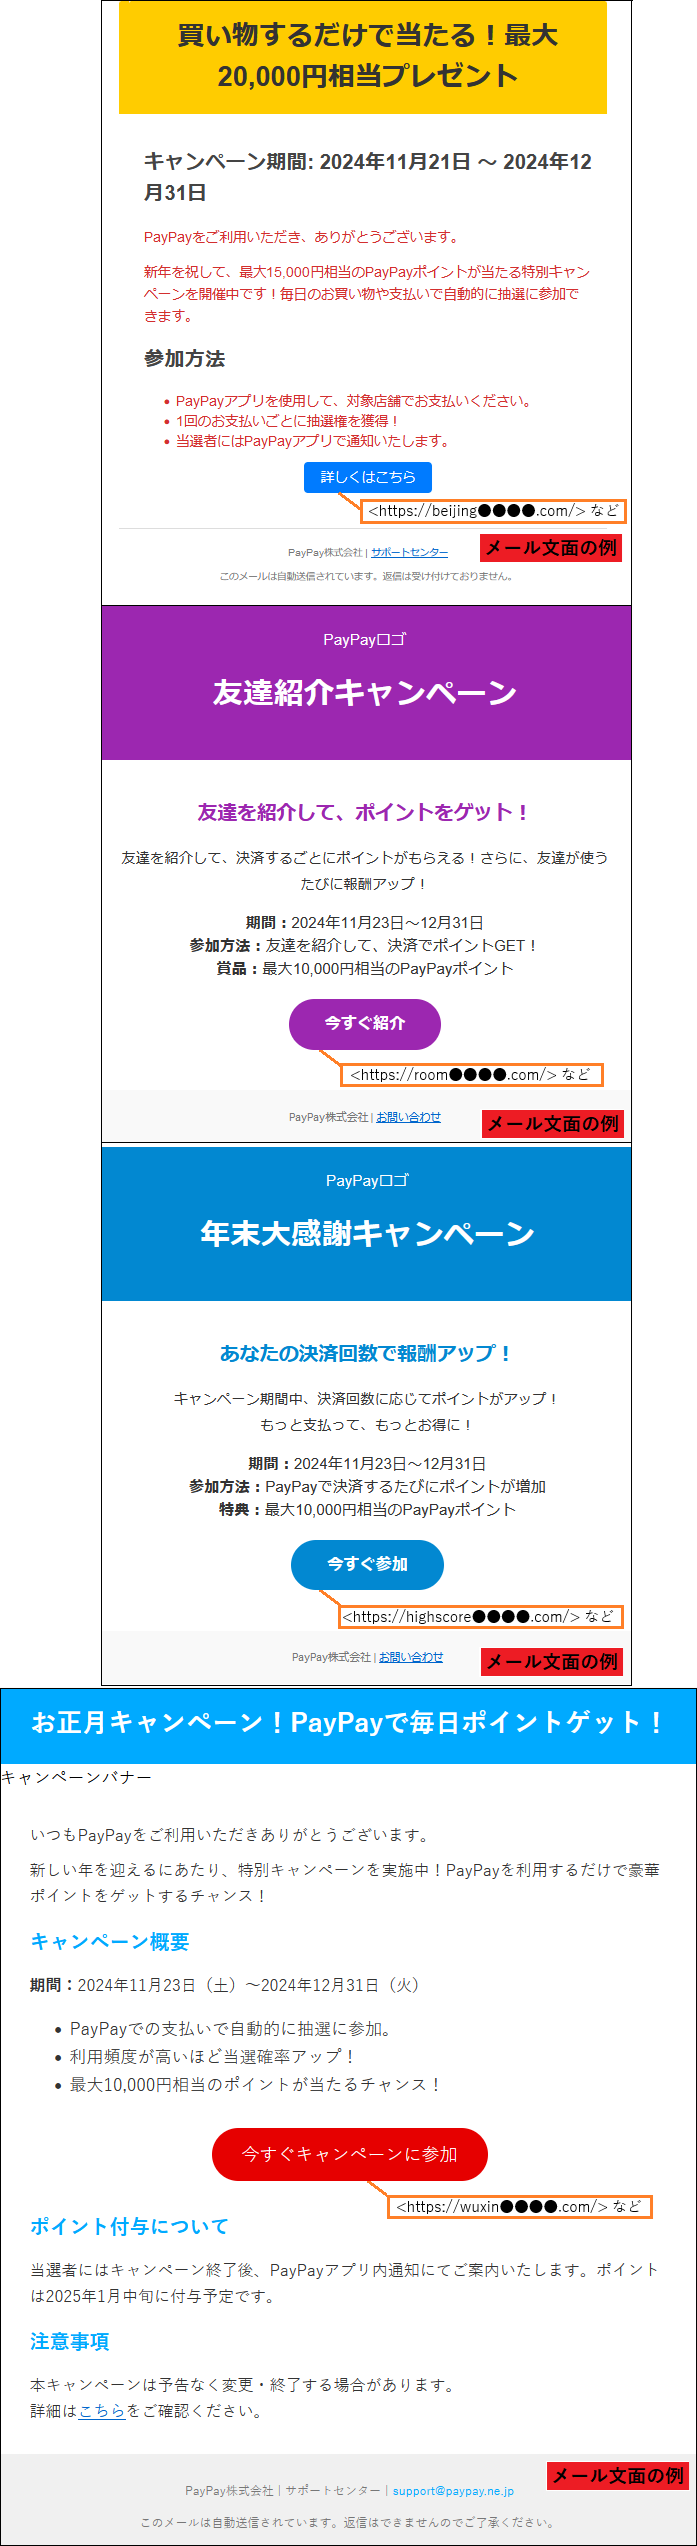
Task: Open the サポートセンター link in first email
Action: pyautogui.click(x=409, y=552)
